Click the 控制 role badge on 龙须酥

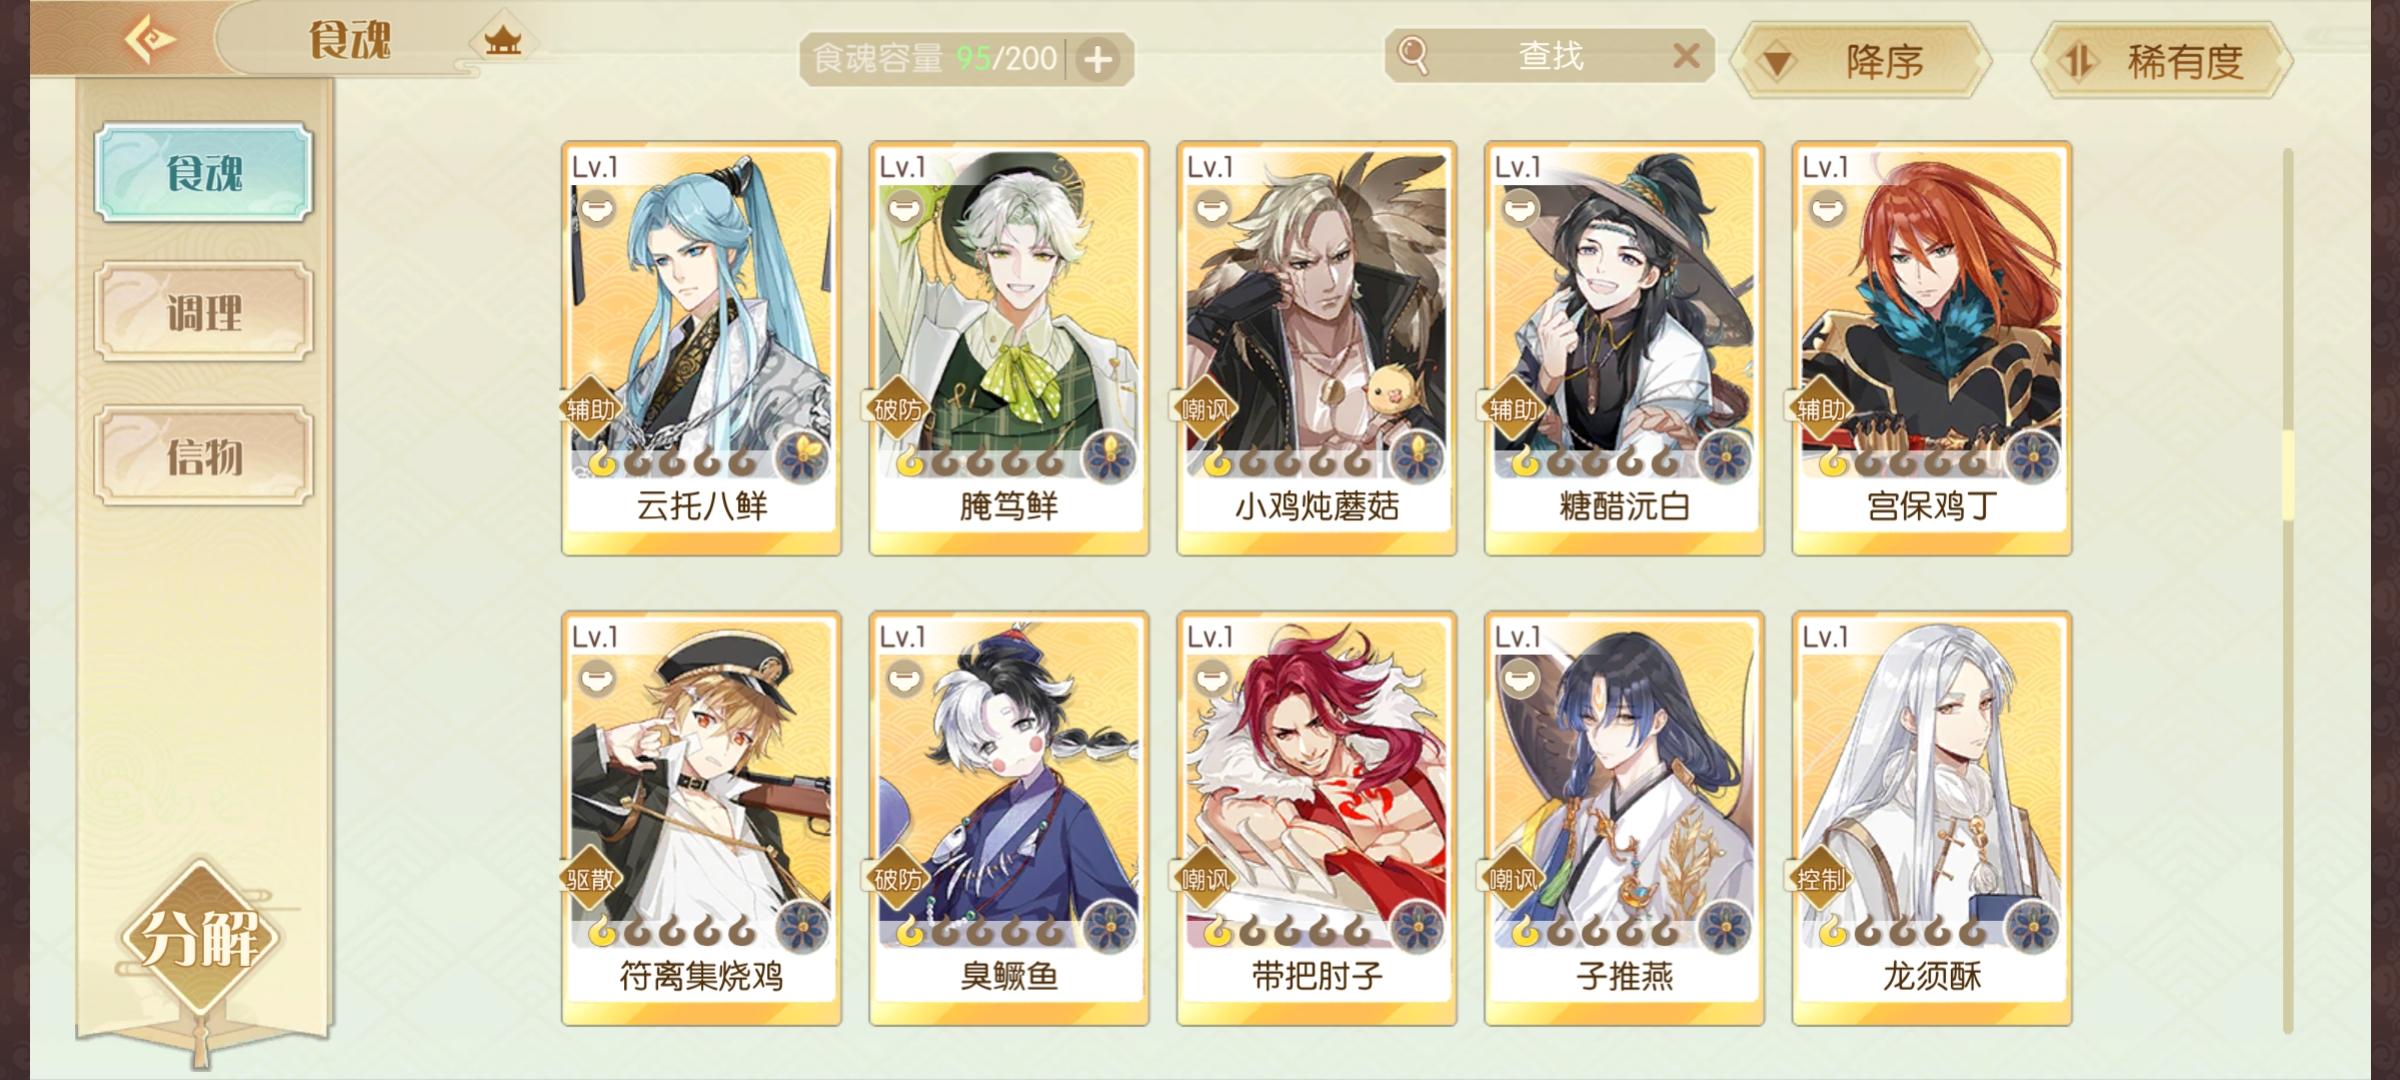(1820, 879)
